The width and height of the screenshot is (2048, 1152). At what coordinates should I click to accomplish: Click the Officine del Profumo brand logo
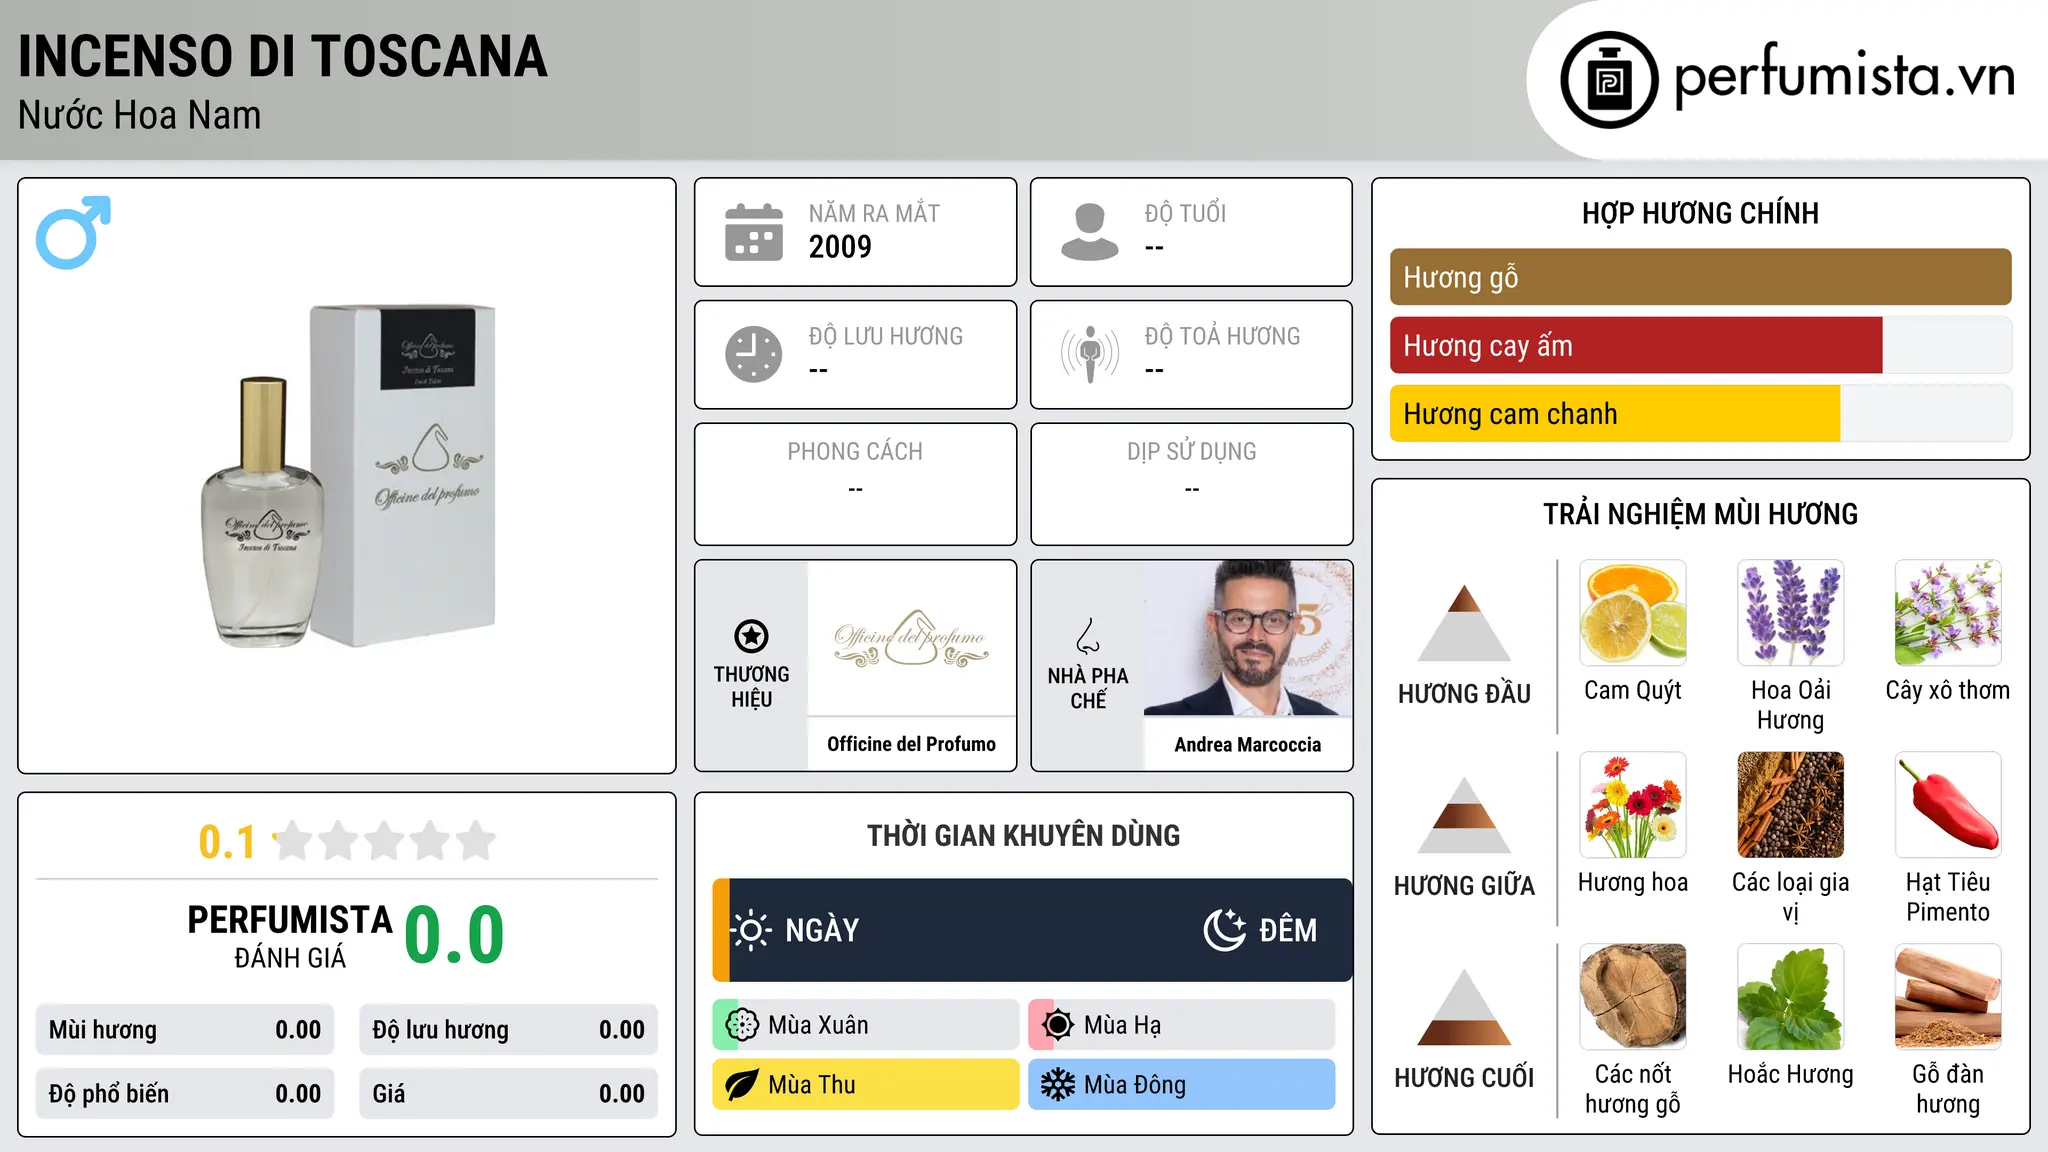click(912, 638)
